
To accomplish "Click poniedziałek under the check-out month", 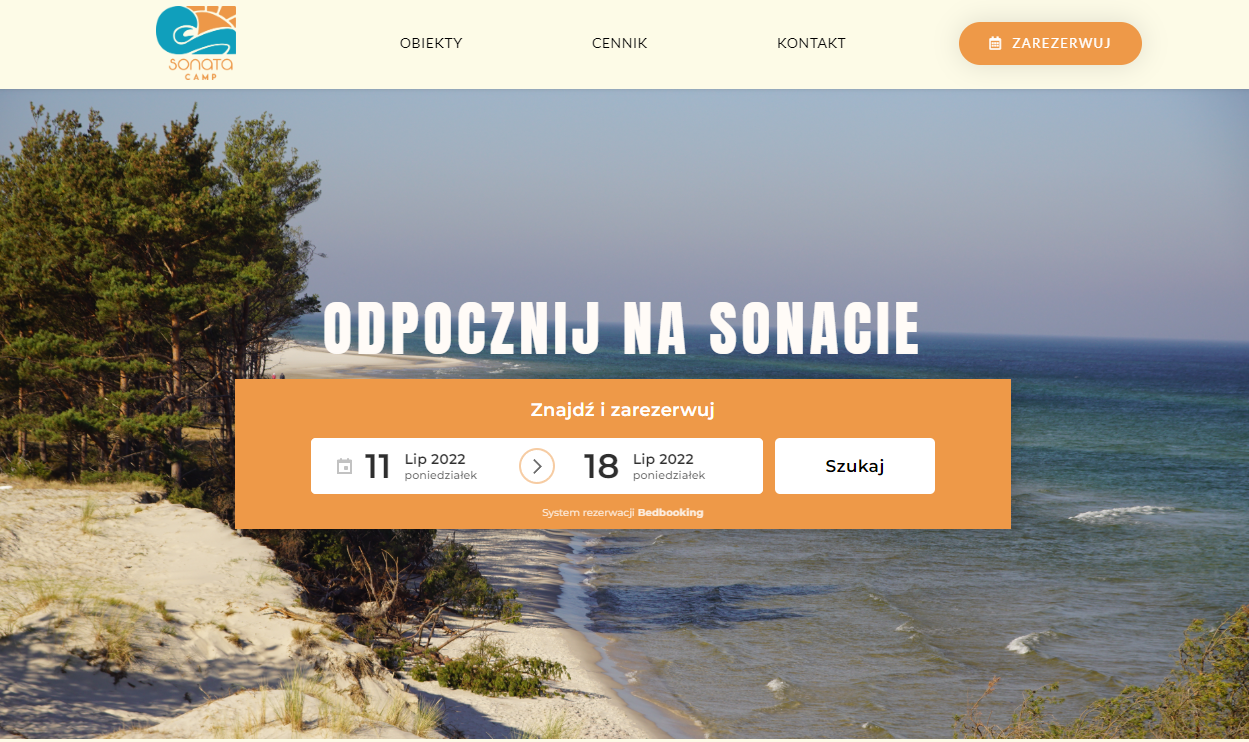I will [x=669, y=476].
